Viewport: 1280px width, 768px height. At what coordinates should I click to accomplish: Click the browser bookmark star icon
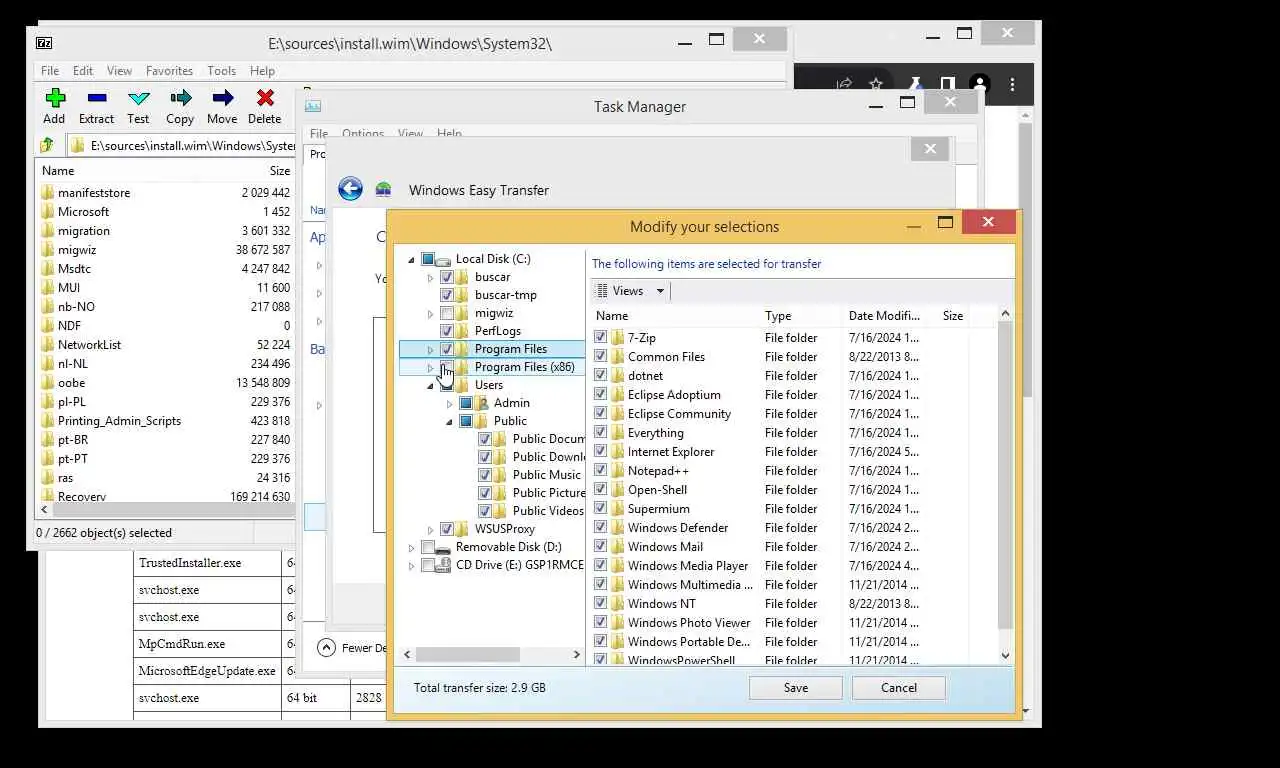click(x=876, y=84)
